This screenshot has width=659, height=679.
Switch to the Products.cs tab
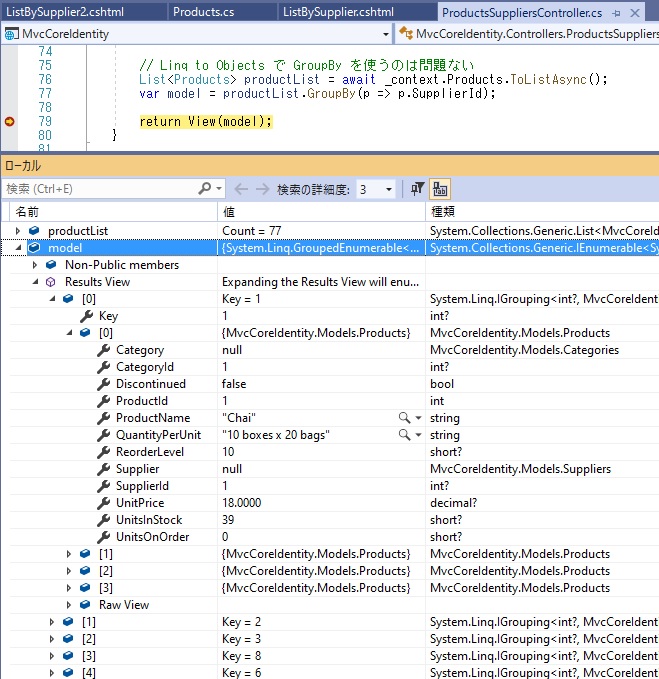[205, 13]
